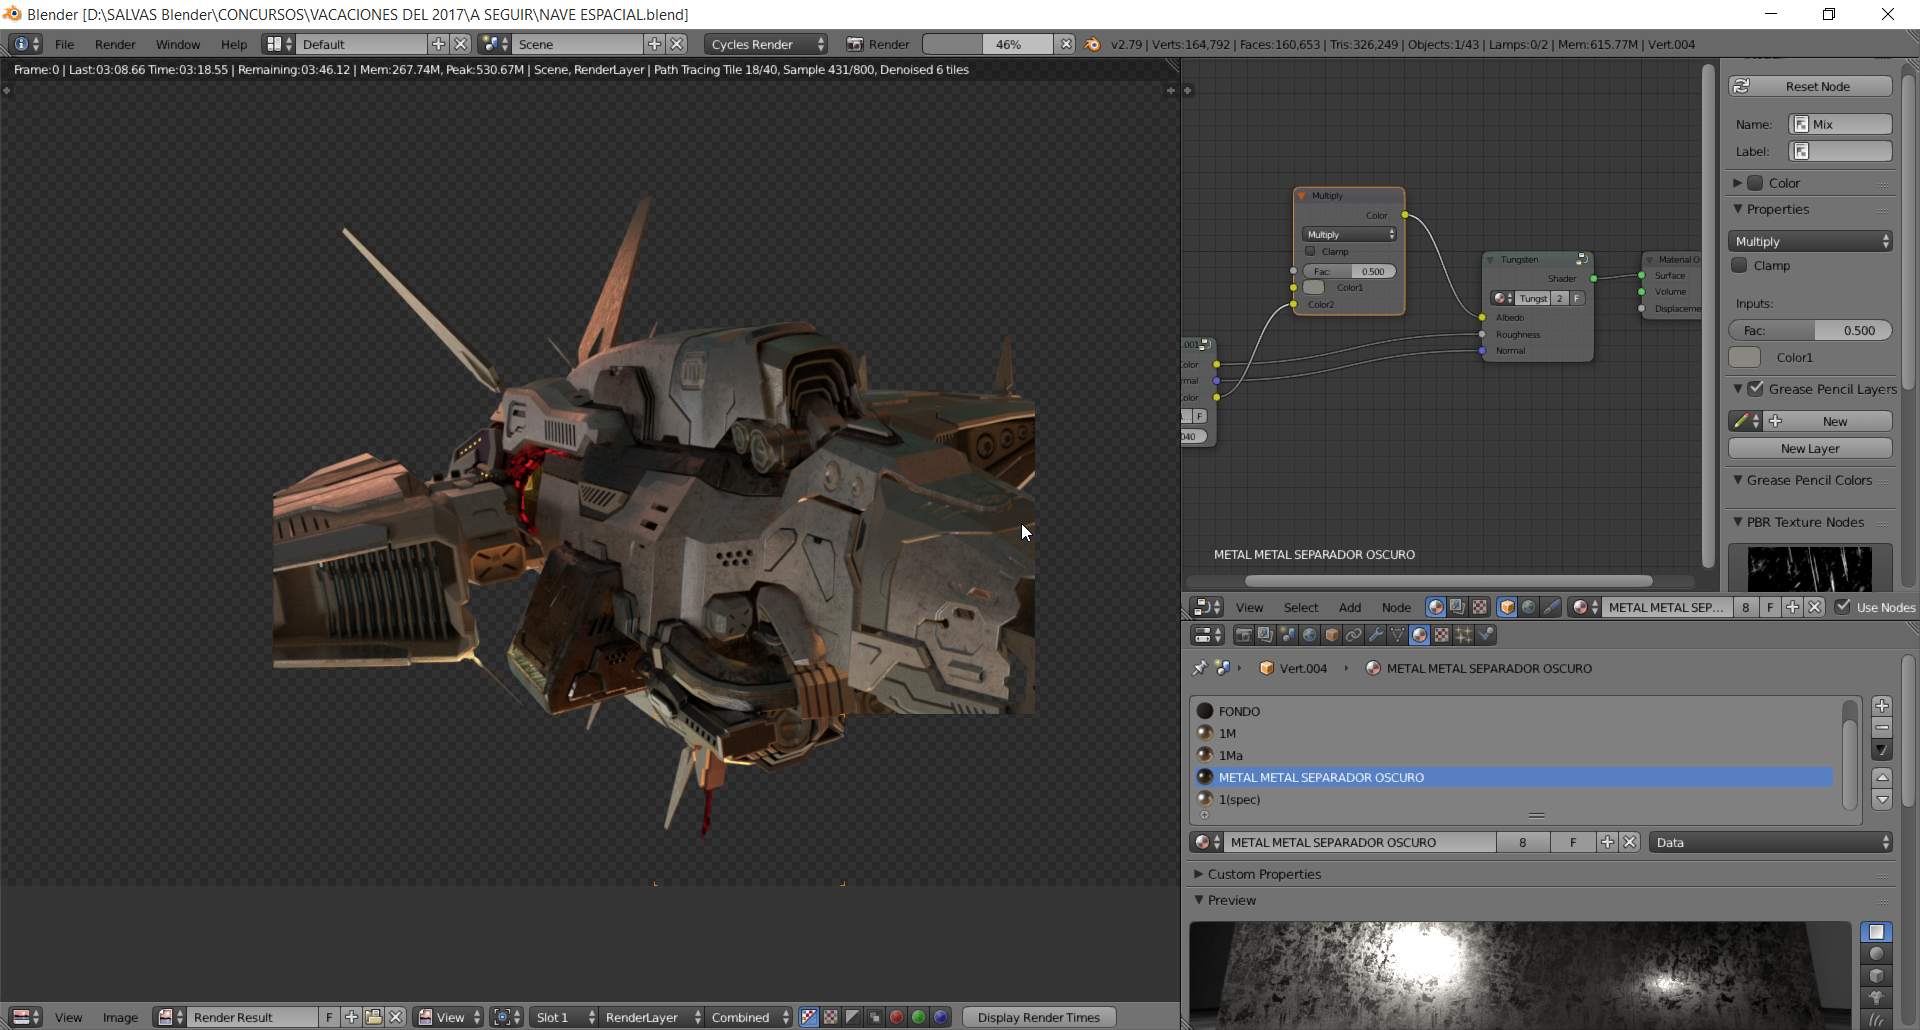Click Display Render Times button
1920x1030 pixels.
[1039, 1017]
